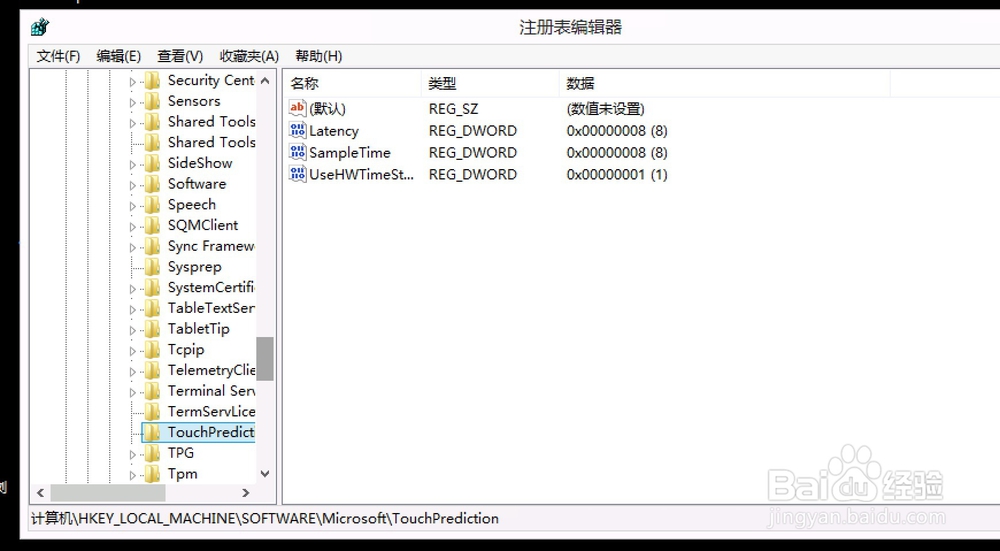Click the 0x00000001 (1) data cell
1000x551 pixels.
[617, 174]
